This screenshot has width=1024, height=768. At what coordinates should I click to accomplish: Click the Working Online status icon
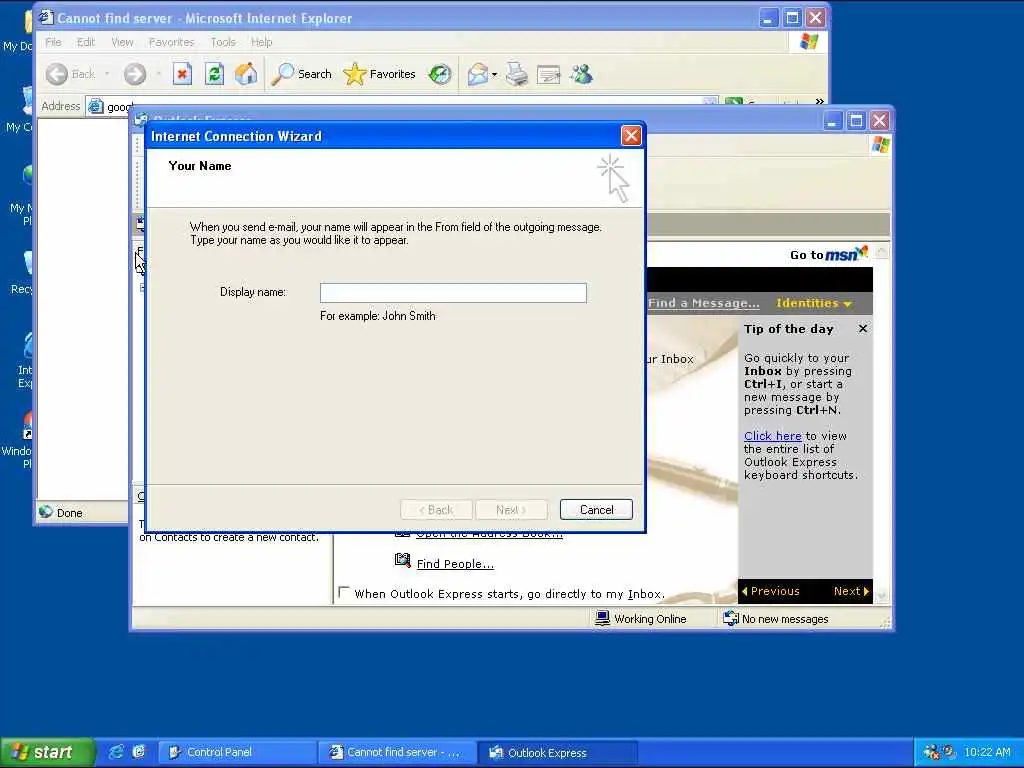(602, 618)
